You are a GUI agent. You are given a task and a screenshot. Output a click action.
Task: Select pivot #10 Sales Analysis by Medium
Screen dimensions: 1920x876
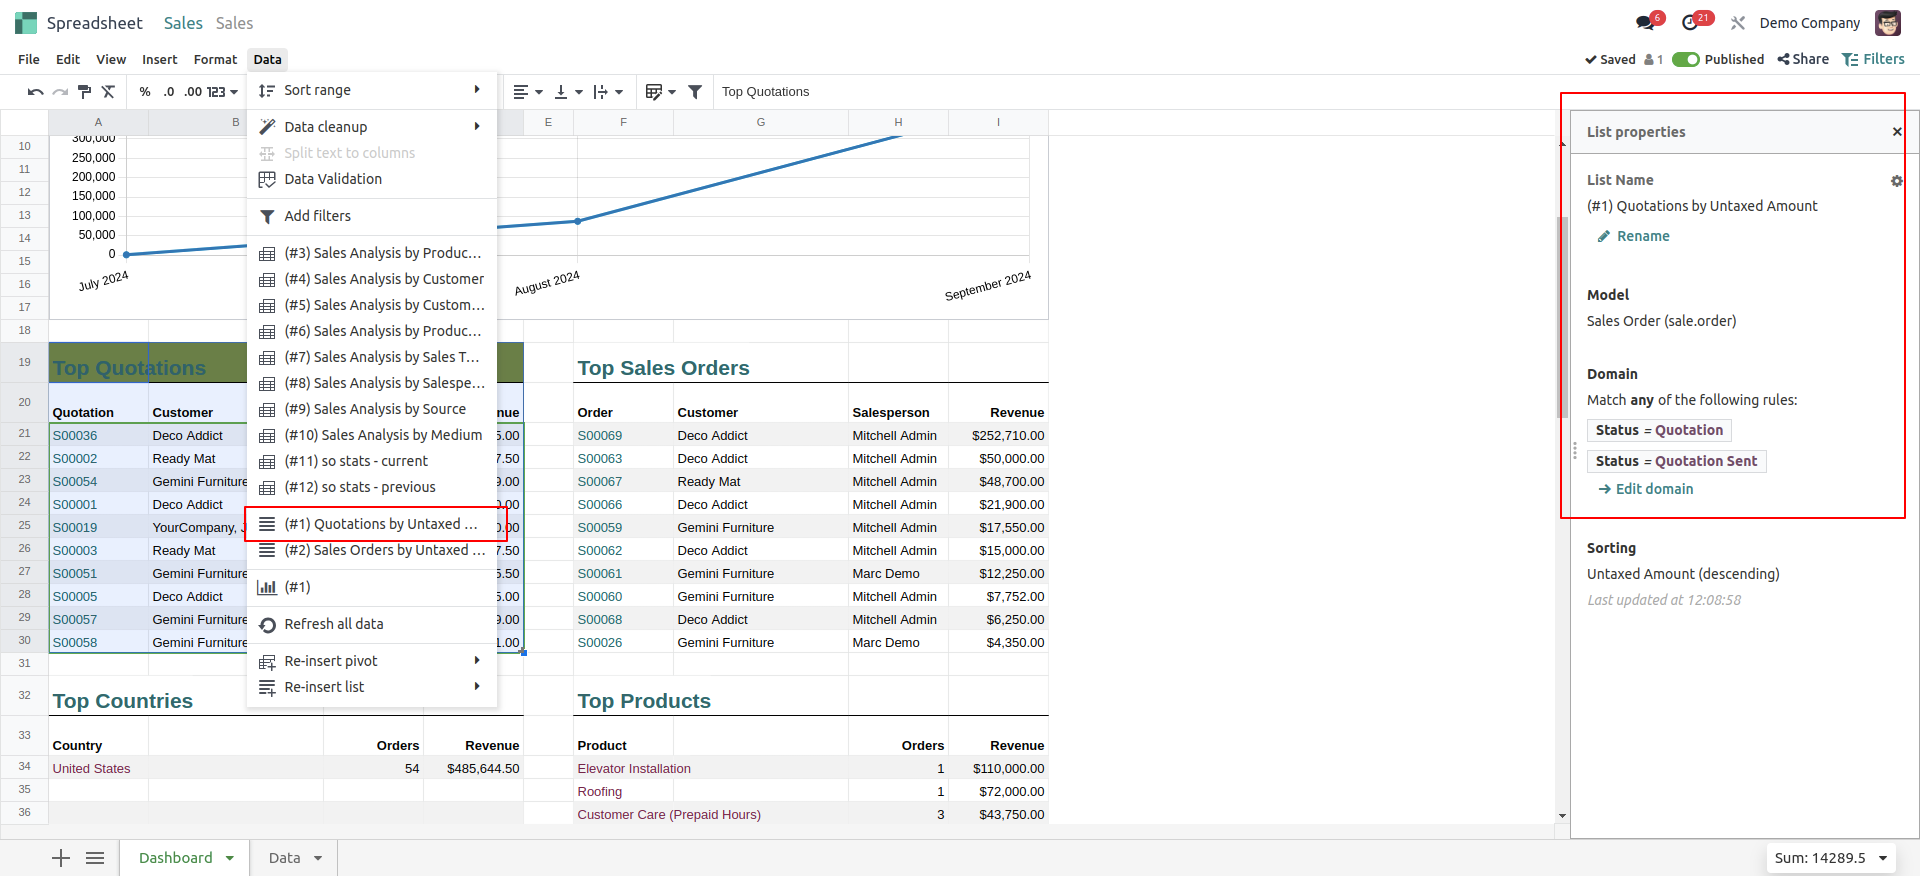point(371,435)
